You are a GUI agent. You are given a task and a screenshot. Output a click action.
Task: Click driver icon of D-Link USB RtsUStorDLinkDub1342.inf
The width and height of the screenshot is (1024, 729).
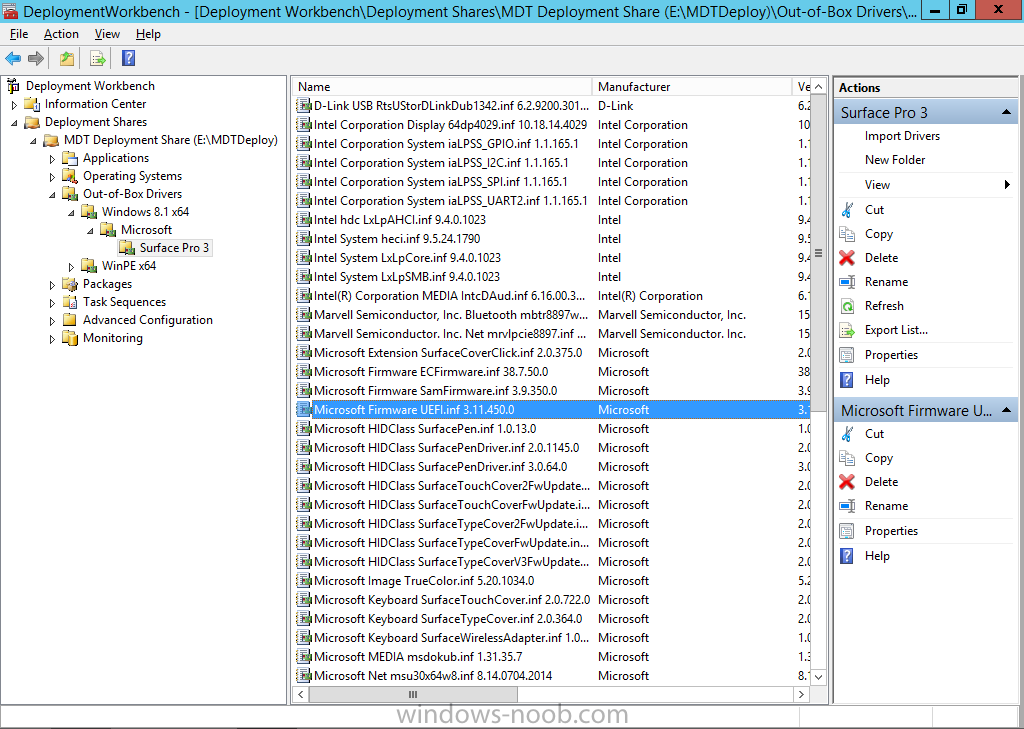304,106
